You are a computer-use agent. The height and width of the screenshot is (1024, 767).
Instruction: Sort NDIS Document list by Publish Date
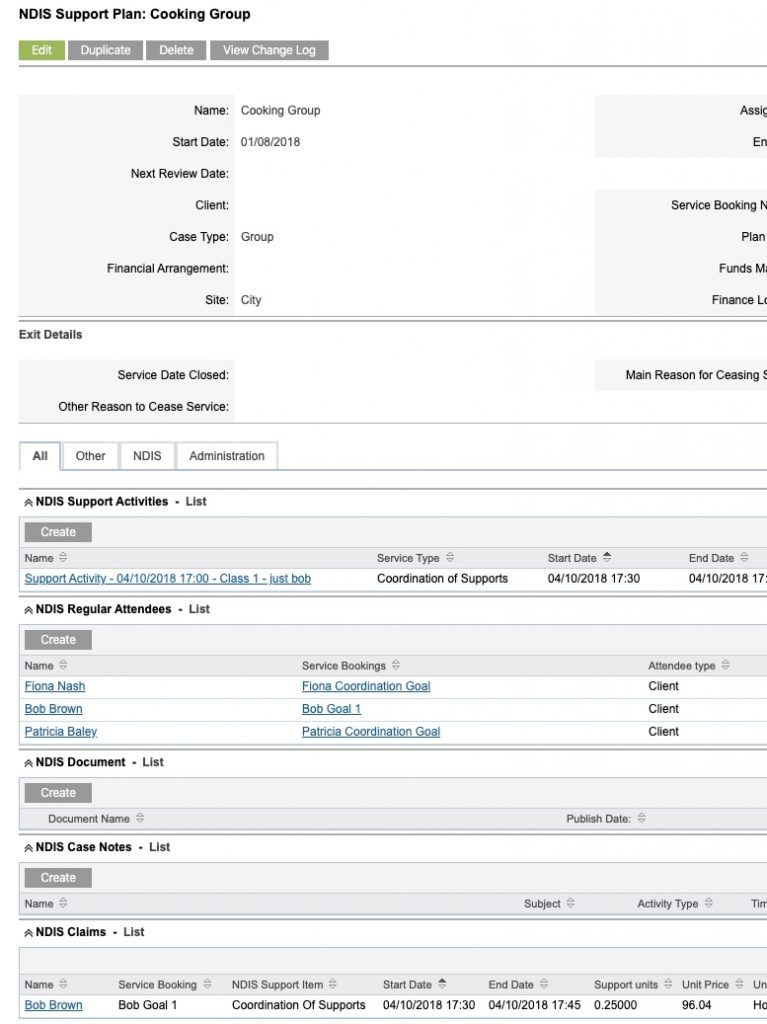(x=642, y=818)
